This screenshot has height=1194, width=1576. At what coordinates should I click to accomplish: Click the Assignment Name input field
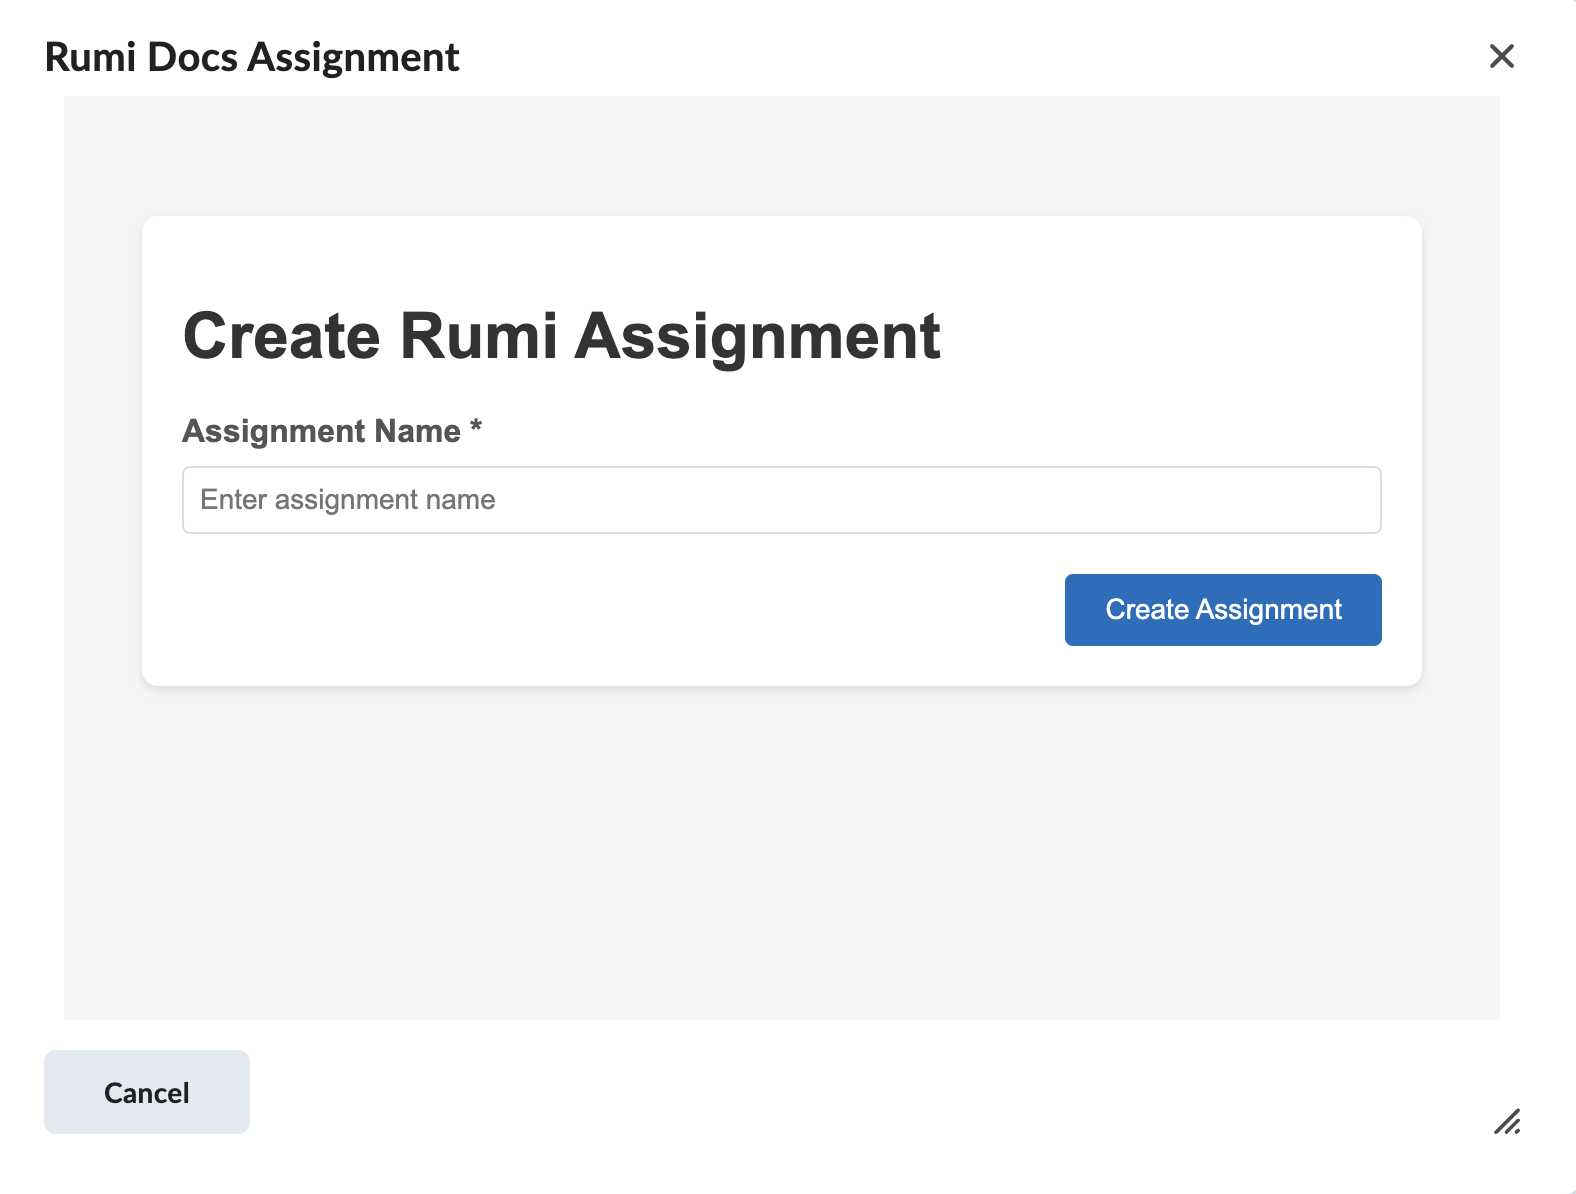781,500
